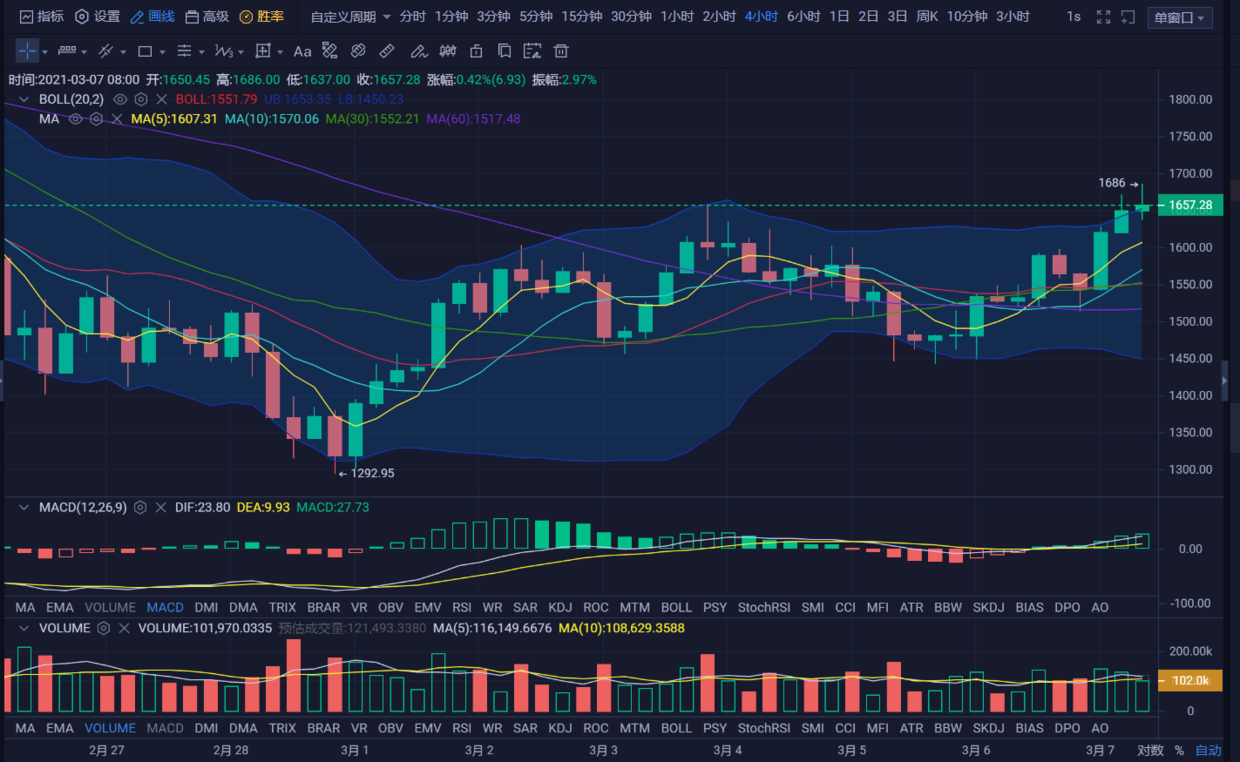Collapse the MACD indicator panel chevron

[x=23, y=508]
